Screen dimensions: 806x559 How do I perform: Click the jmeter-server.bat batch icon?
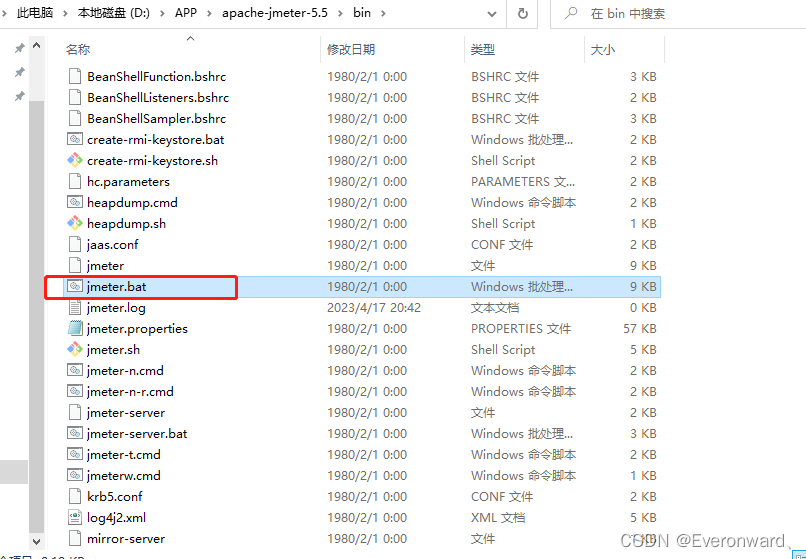(75, 434)
